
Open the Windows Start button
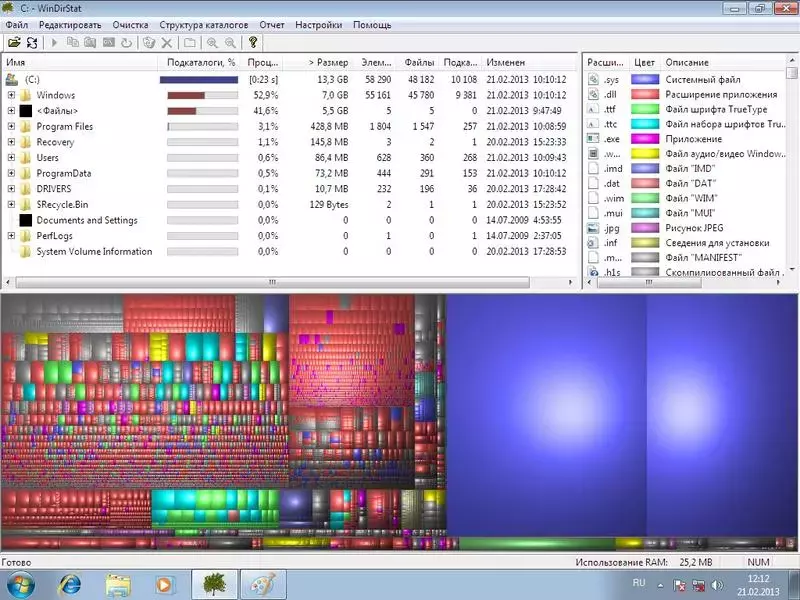point(20,585)
